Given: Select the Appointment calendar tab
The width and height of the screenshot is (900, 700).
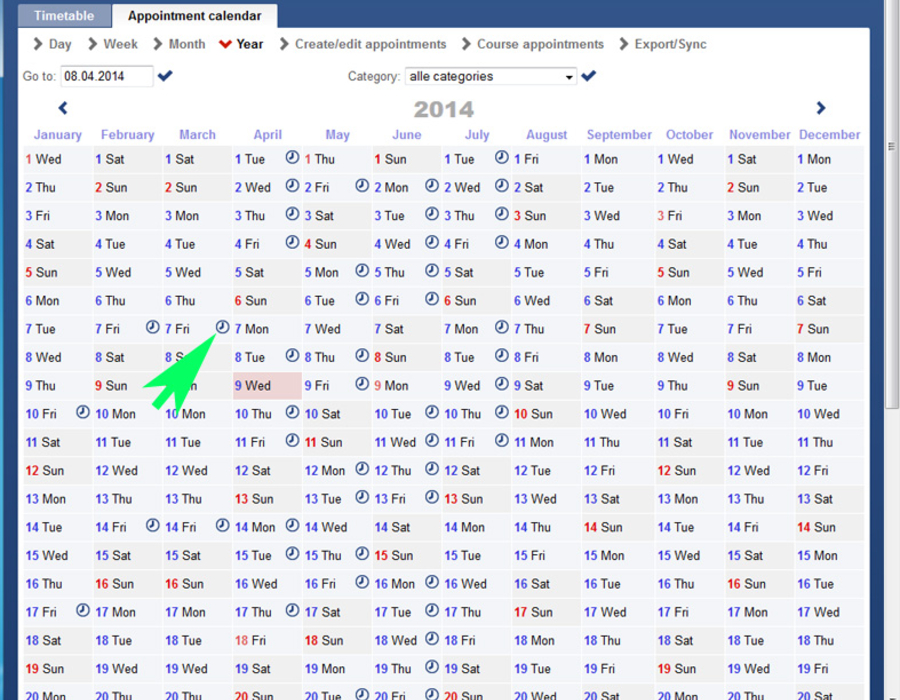Looking at the screenshot, I should pyautogui.click(x=195, y=15).
